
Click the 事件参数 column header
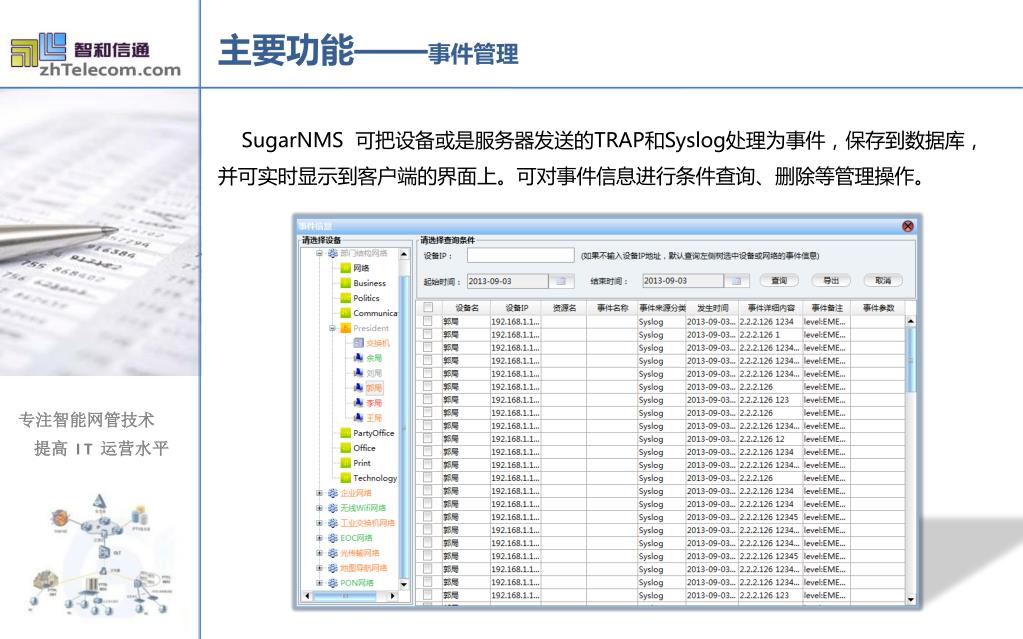(x=878, y=308)
